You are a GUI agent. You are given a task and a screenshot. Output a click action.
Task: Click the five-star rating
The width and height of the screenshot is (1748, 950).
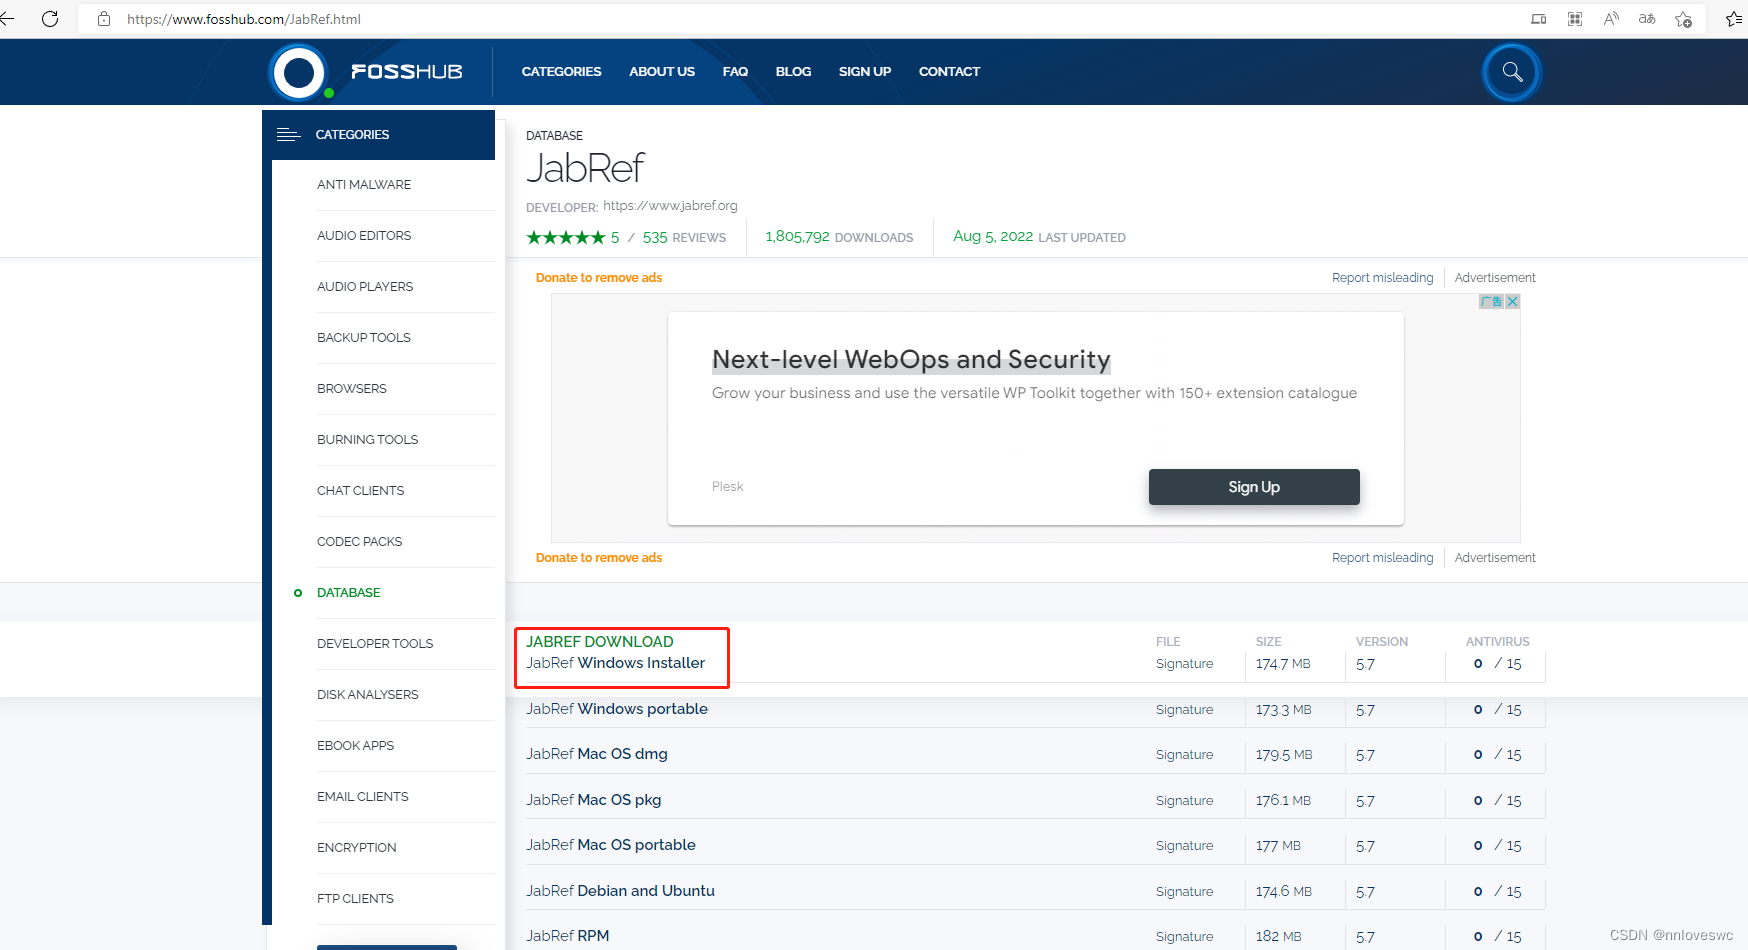pos(566,238)
